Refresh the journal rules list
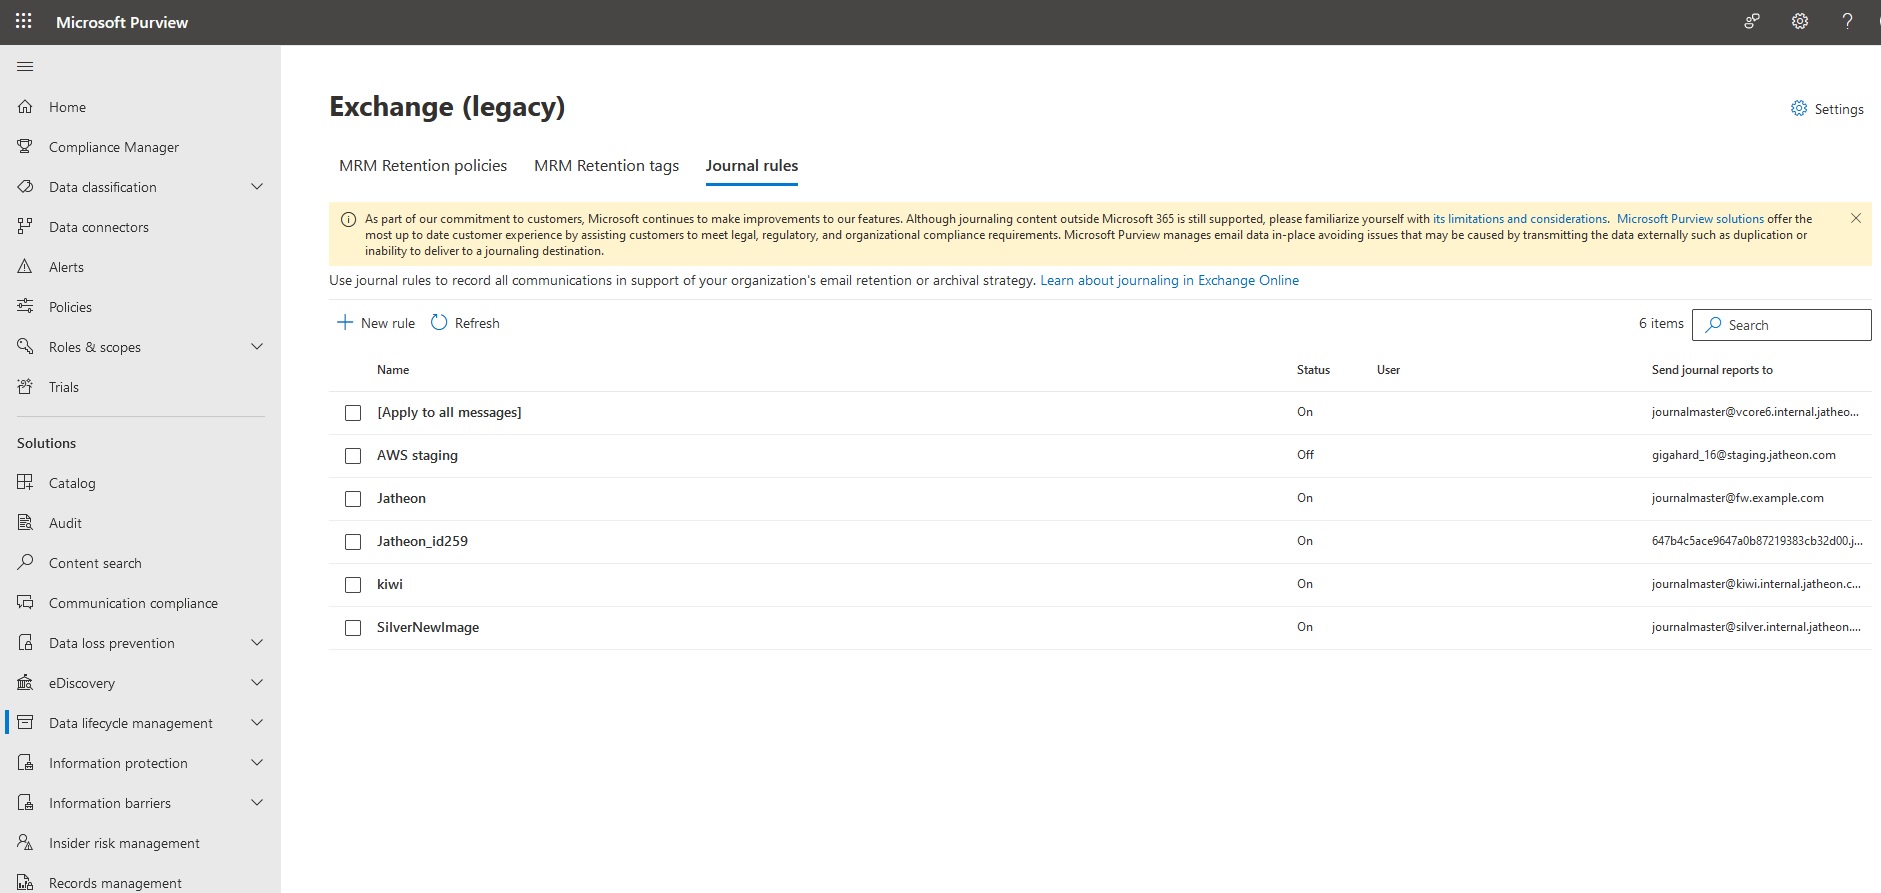Viewport: 1881px width, 893px height. [465, 323]
